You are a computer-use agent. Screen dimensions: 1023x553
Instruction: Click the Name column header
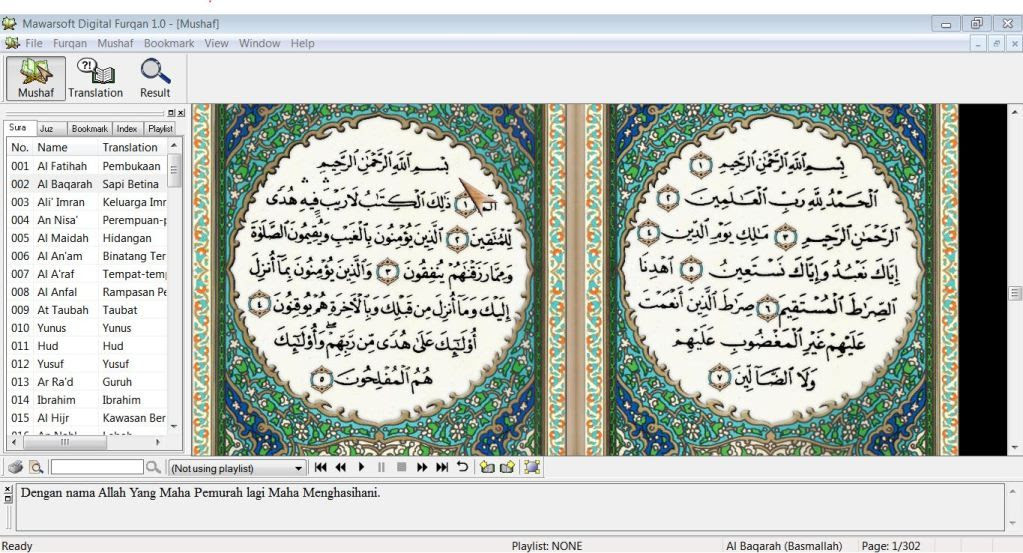66,147
